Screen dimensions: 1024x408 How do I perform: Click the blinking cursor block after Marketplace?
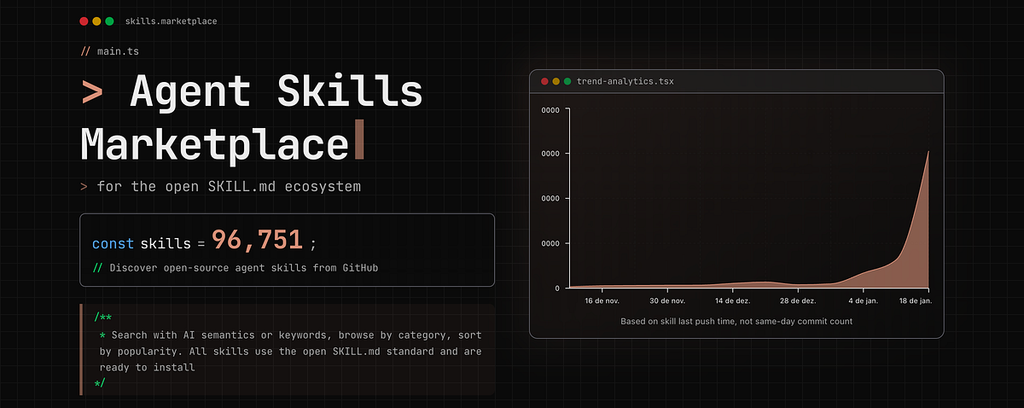coord(359,143)
